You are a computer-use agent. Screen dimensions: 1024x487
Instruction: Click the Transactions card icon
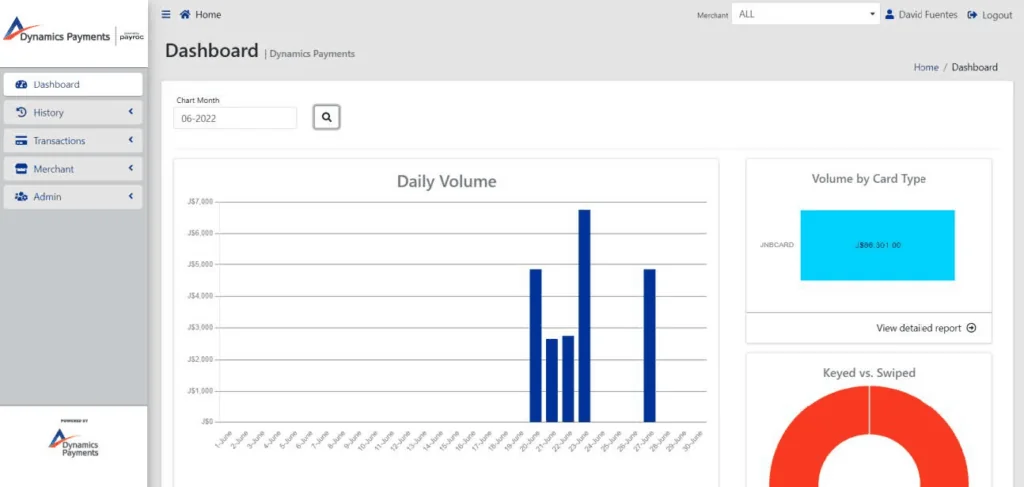tap(21, 140)
